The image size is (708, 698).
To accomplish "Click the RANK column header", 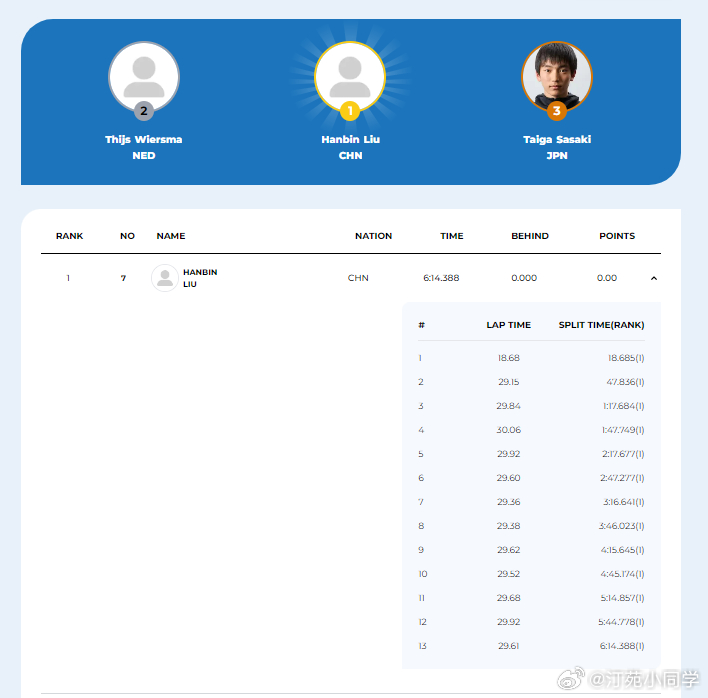I will pyautogui.click(x=70, y=236).
